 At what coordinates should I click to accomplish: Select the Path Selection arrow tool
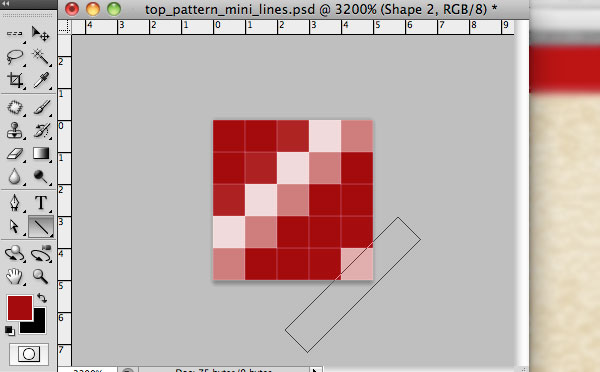pyautogui.click(x=14, y=227)
